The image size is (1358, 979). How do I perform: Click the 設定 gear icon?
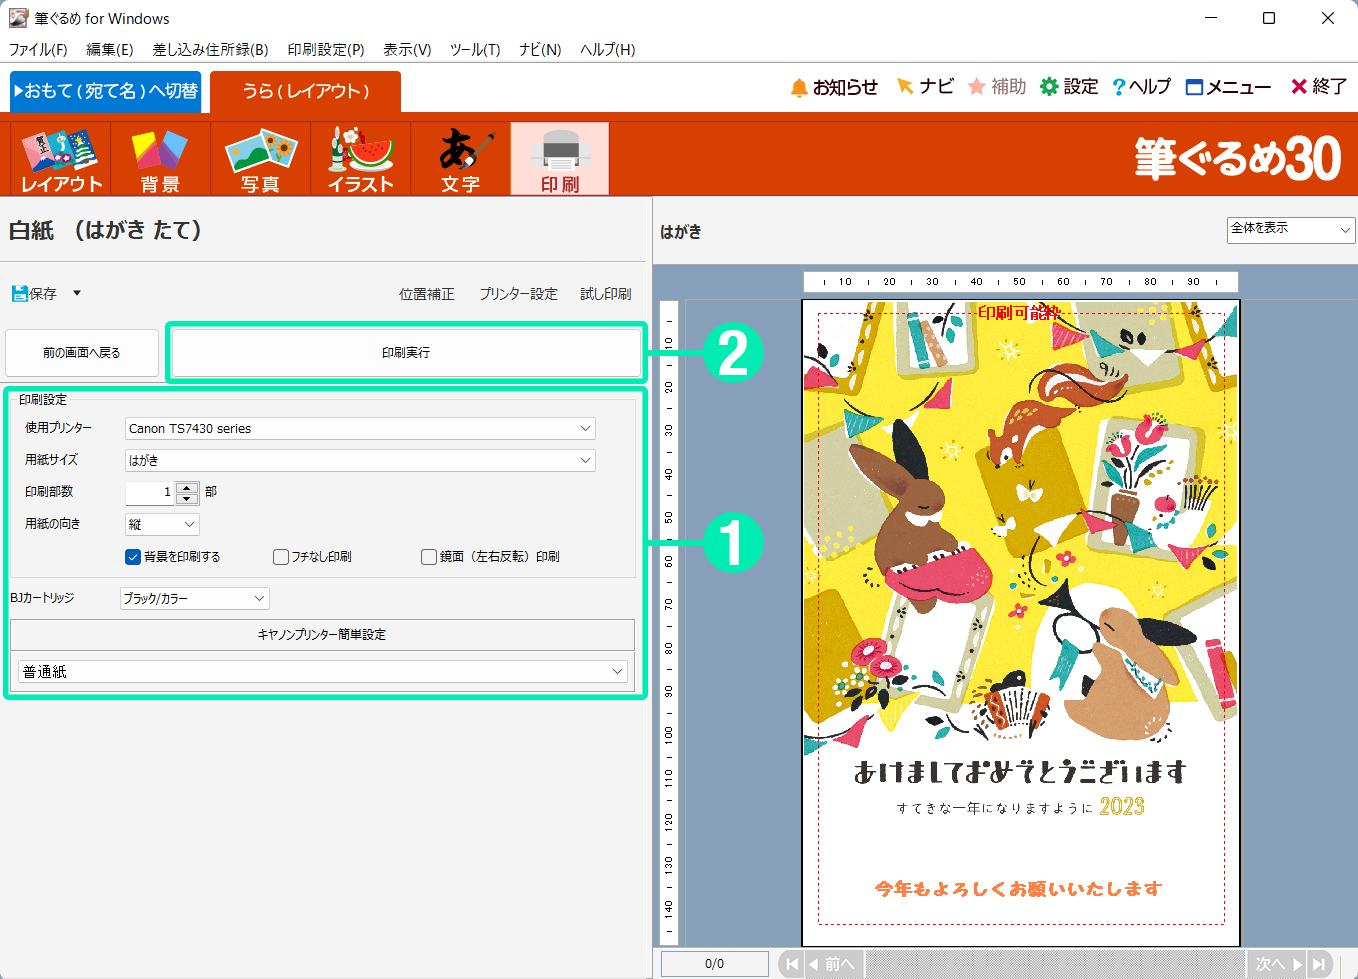point(1049,87)
